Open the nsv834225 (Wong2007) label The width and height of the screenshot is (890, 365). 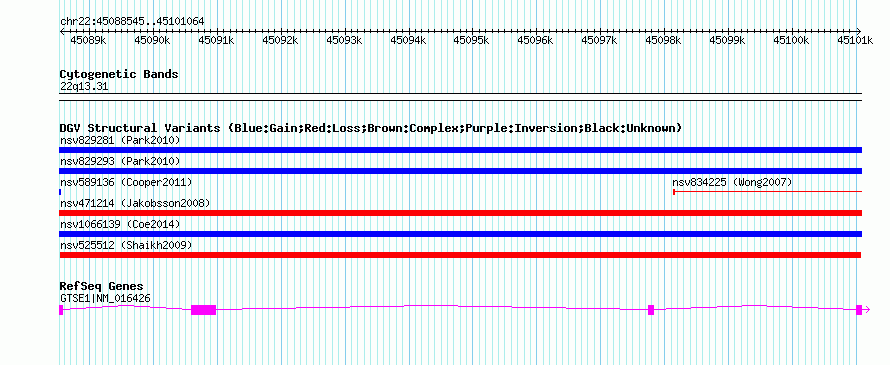point(732,182)
